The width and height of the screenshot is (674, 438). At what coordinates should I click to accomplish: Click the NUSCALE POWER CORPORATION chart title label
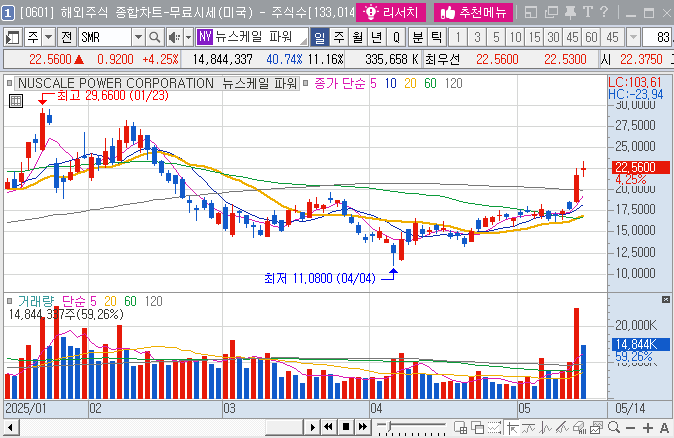coord(157,83)
